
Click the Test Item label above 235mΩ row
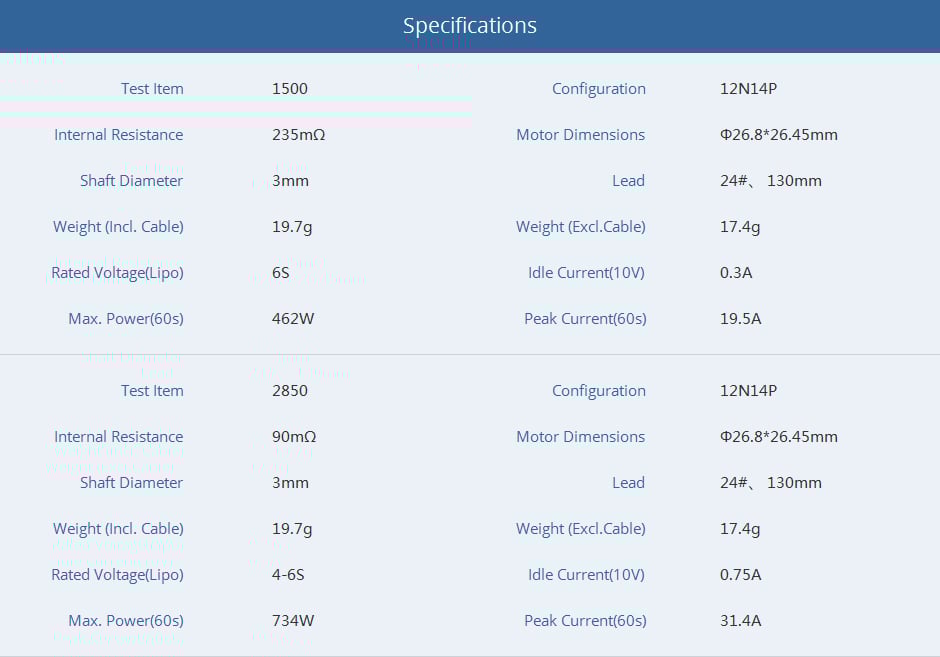click(152, 89)
